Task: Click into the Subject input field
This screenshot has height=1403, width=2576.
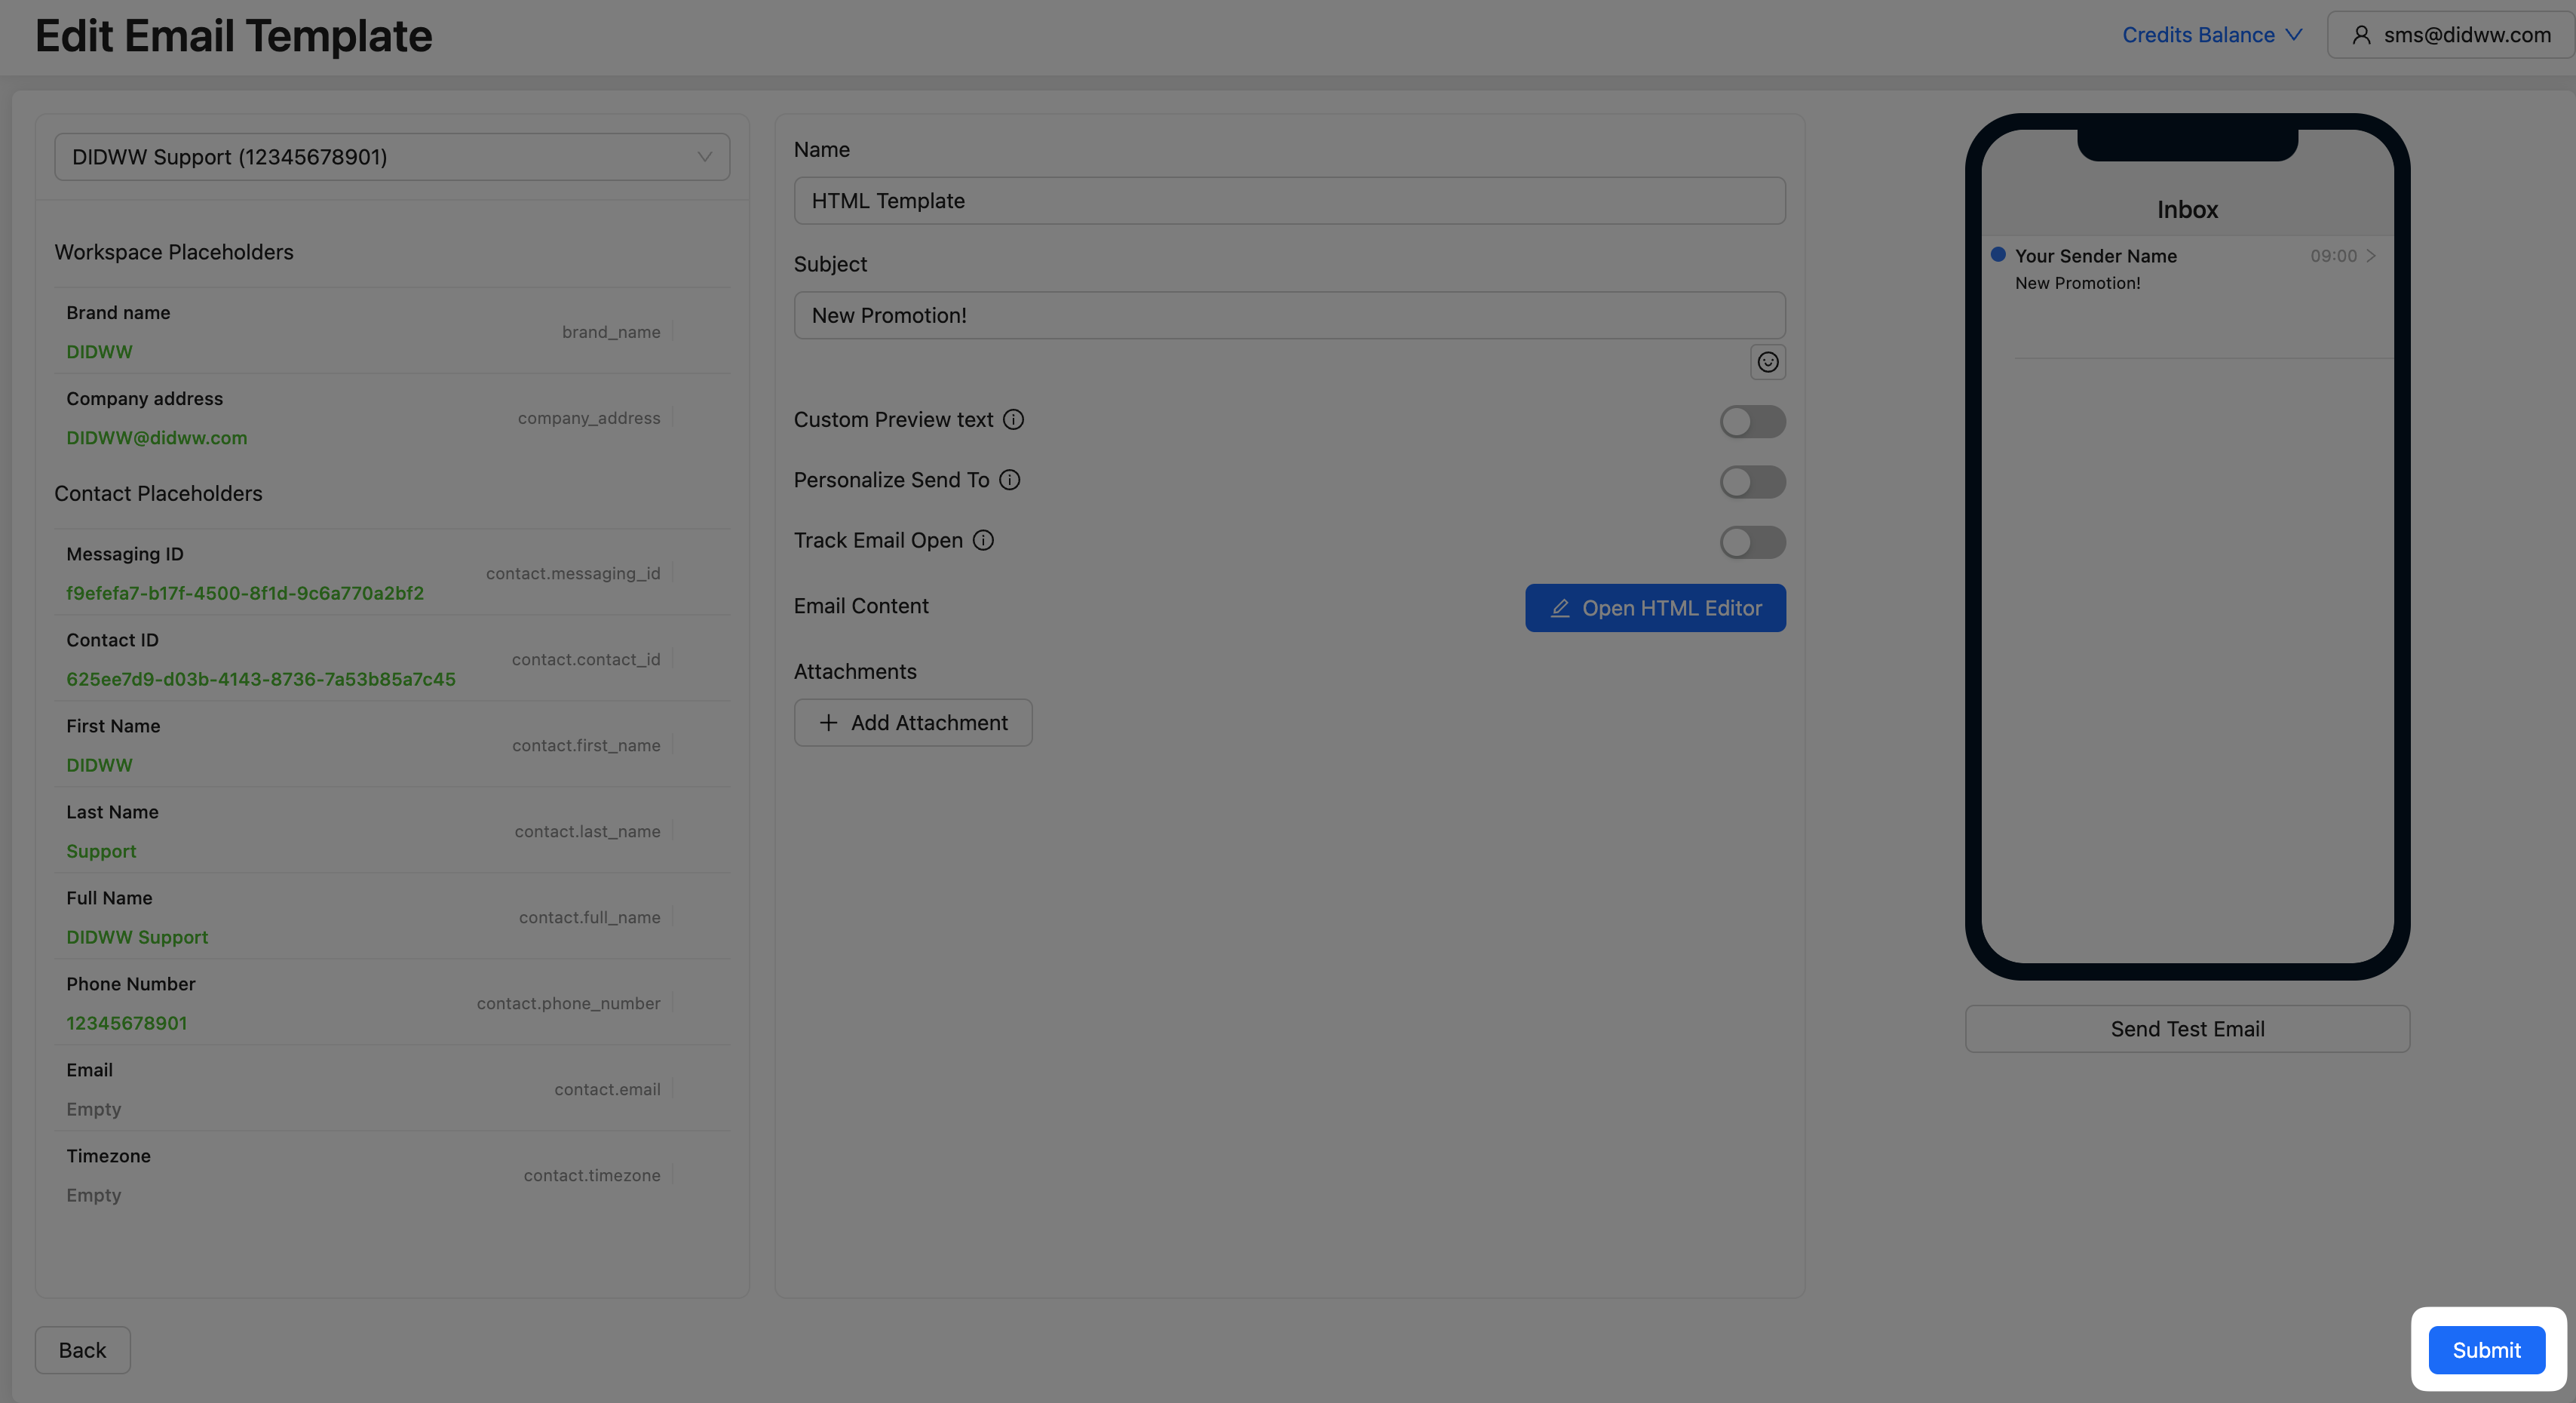Action: pyautogui.click(x=1288, y=316)
